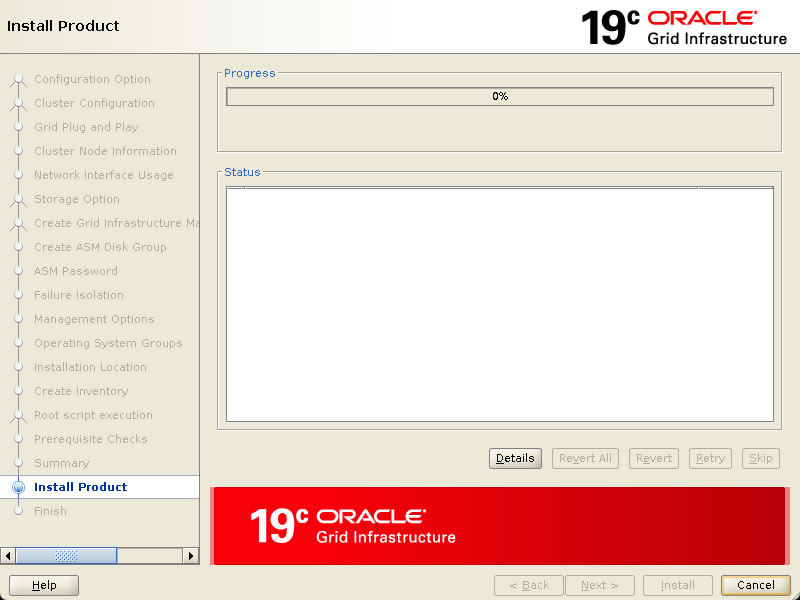Screen dimensions: 800x600
Task: Click the sidebar horizontal scrollbar thumb
Action: [x=66, y=556]
